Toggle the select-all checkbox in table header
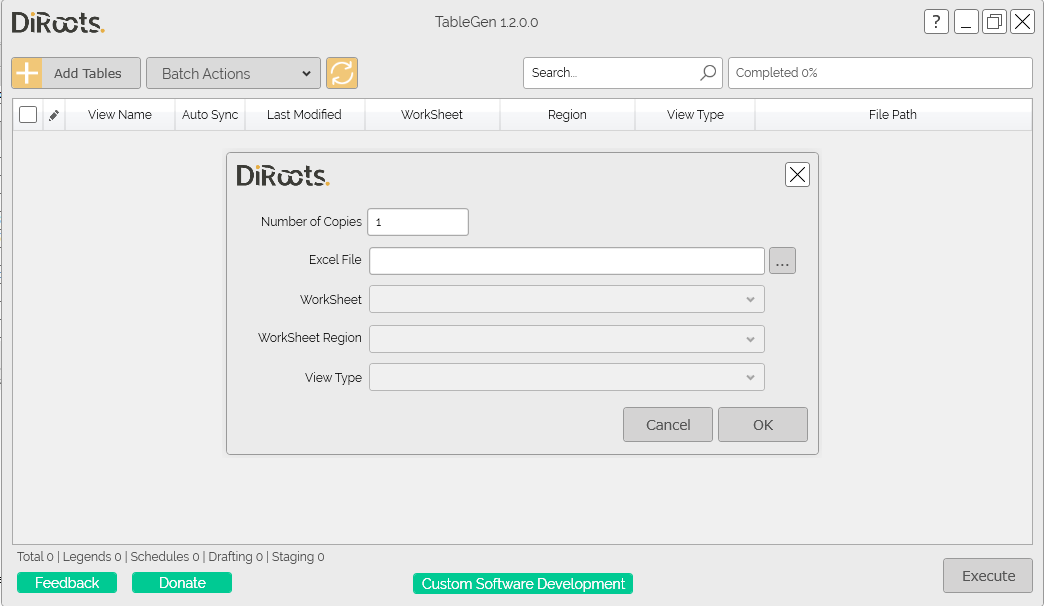This screenshot has width=1044, height=606. pyautogui.click(x=28, y=115)
